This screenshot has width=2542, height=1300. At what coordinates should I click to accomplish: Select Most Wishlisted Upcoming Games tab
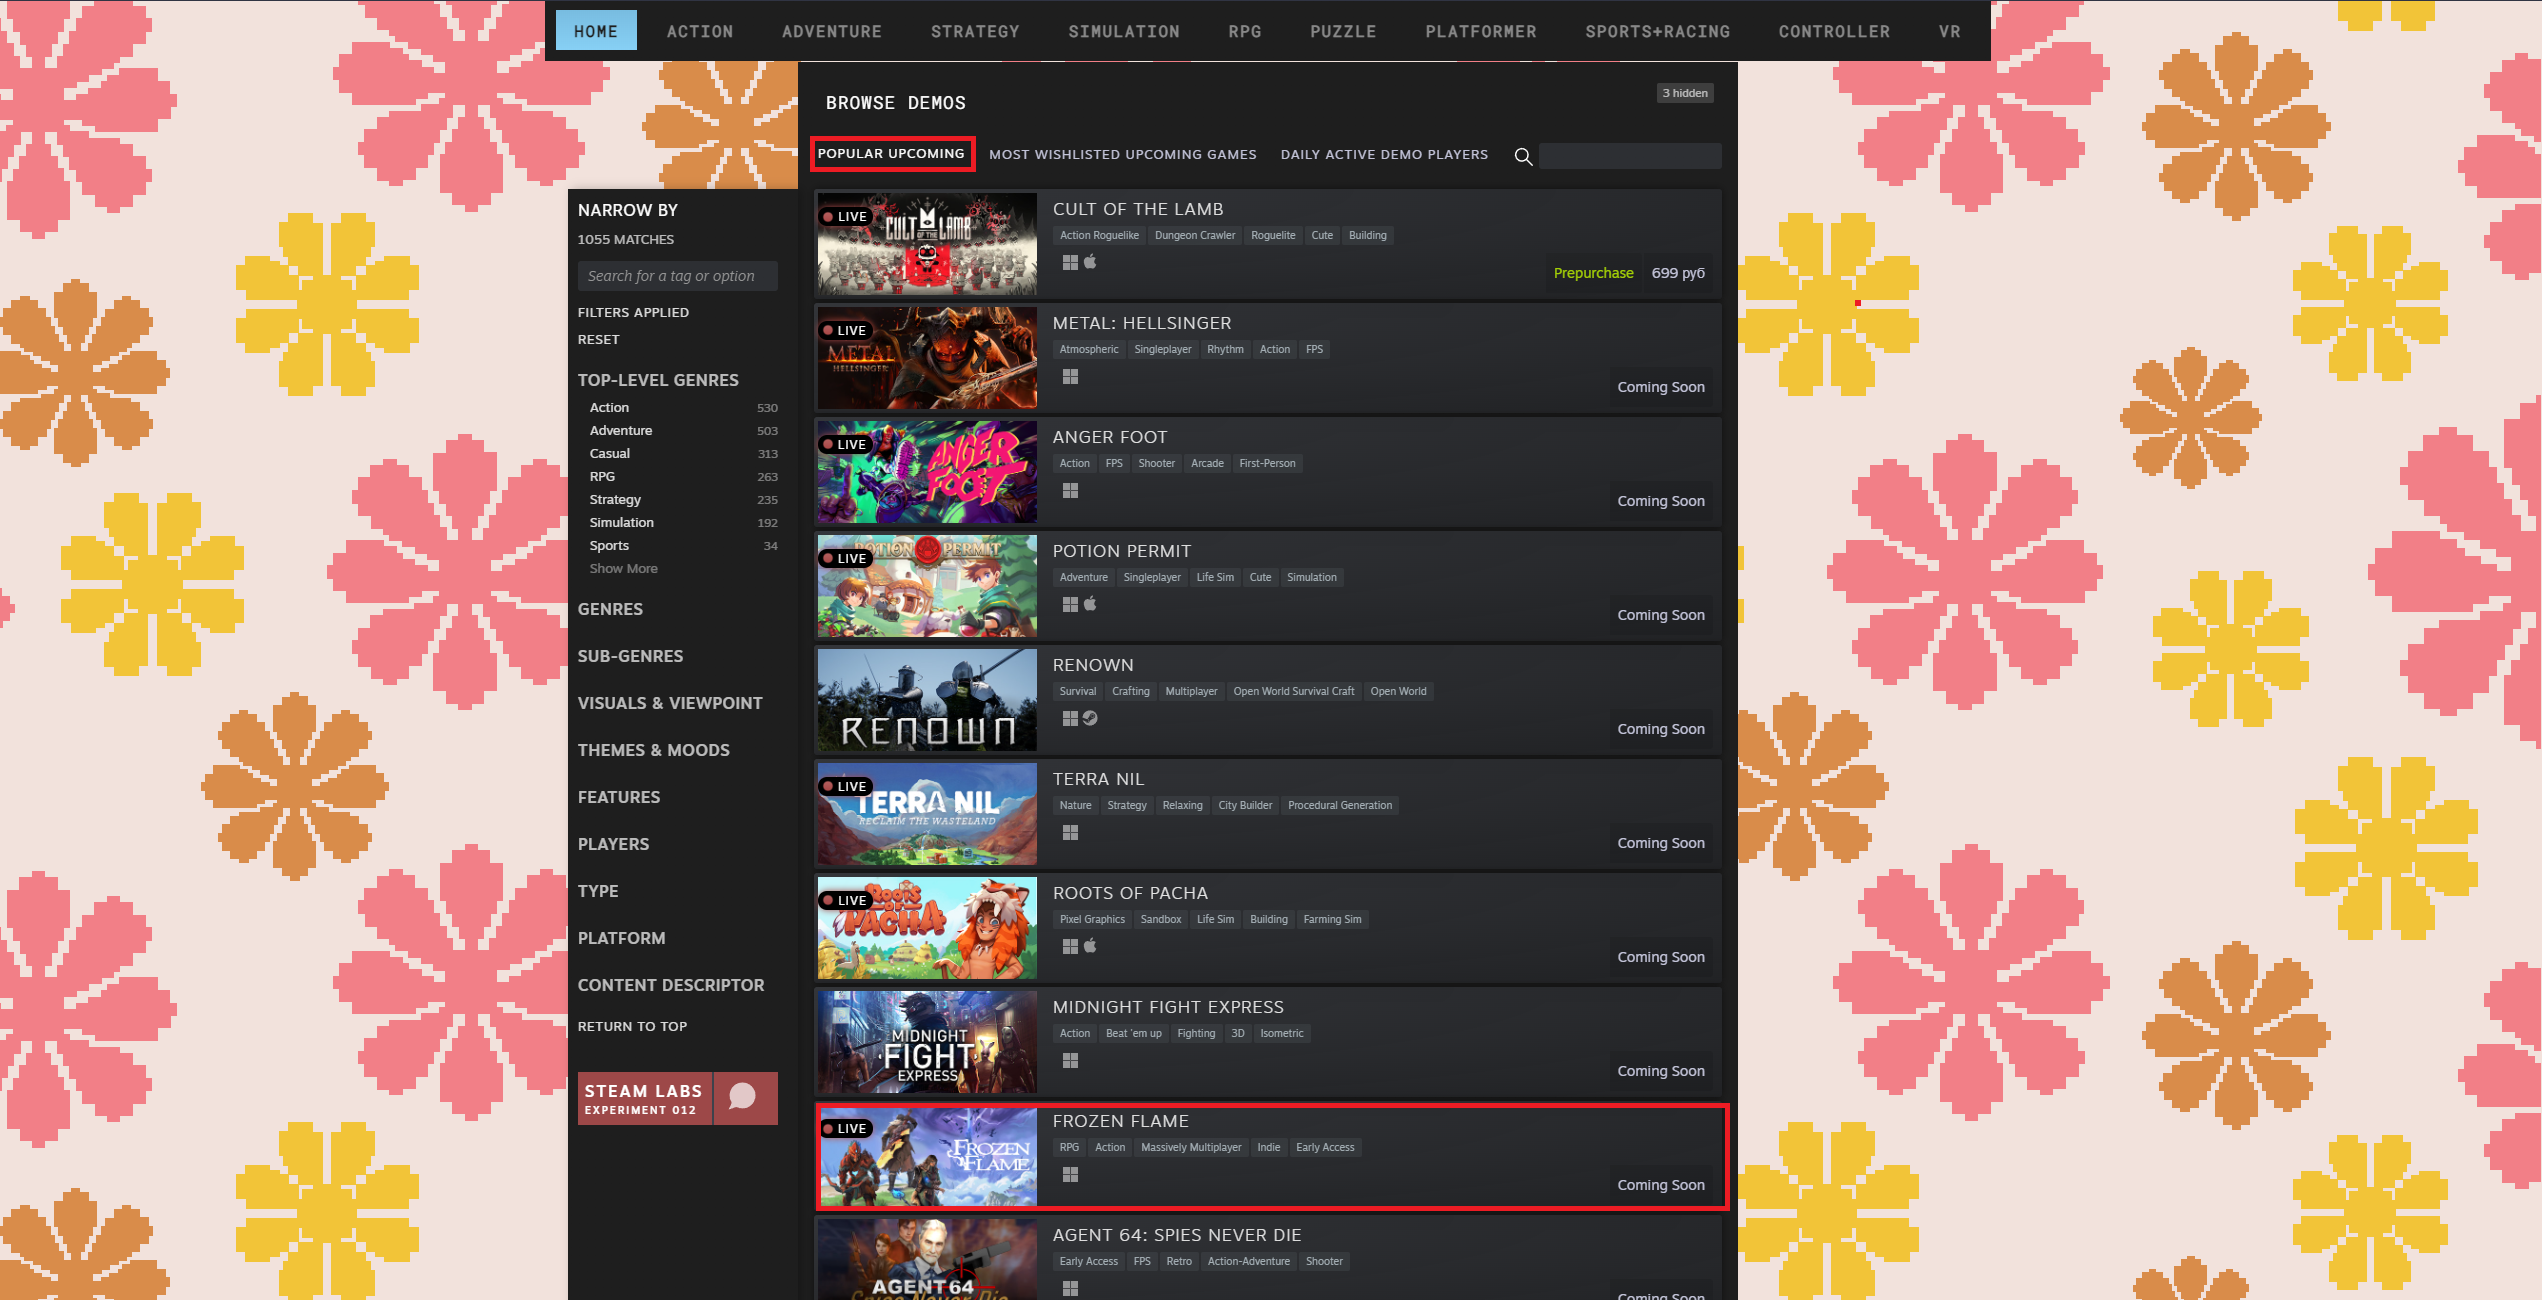pyautogui.click(x=1122, y=154)
